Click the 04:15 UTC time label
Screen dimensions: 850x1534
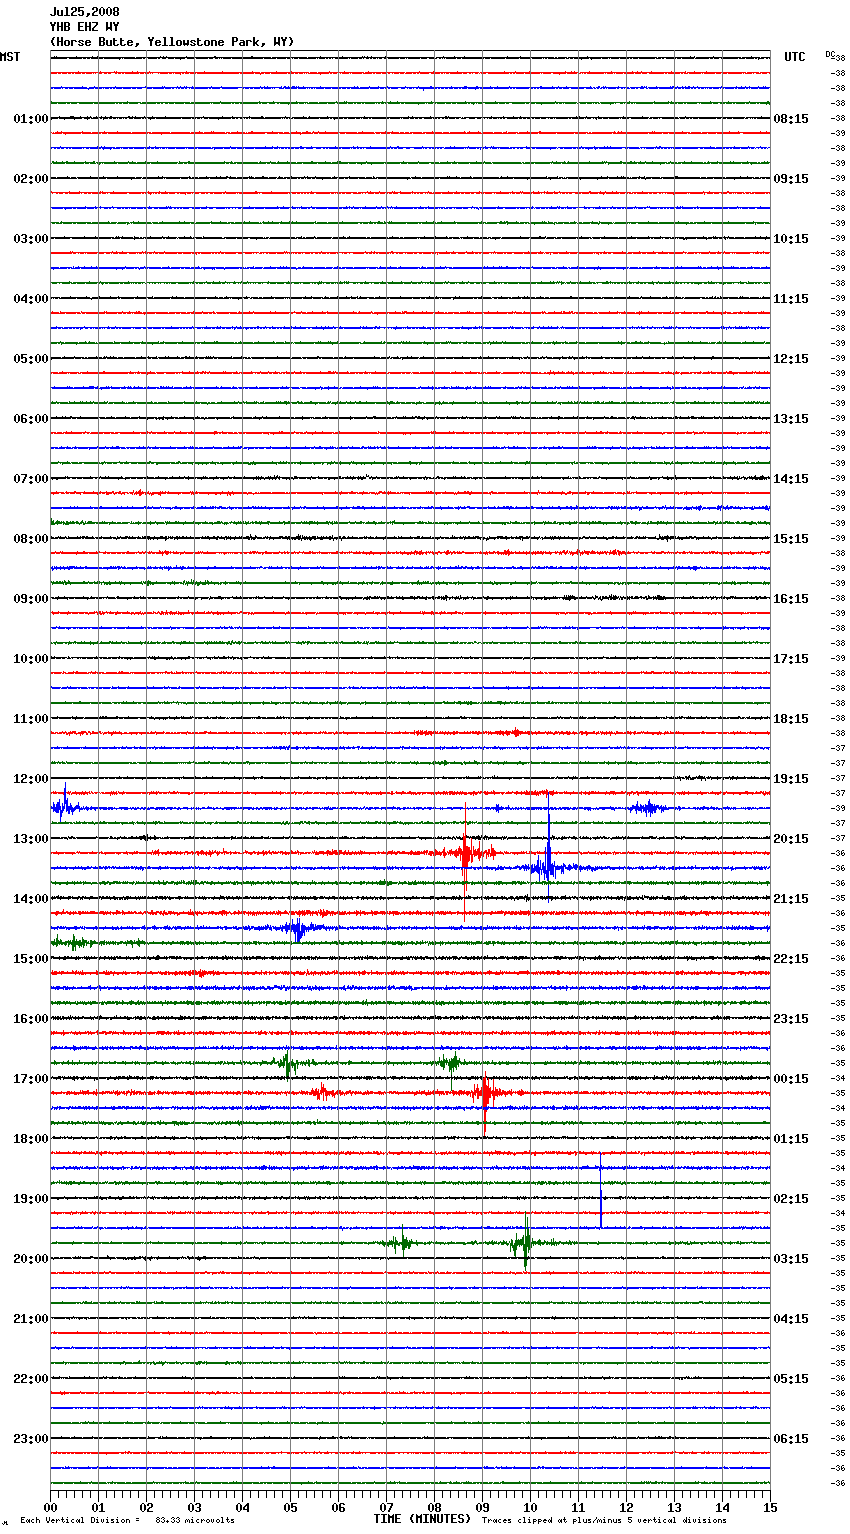pos(791,1319)
